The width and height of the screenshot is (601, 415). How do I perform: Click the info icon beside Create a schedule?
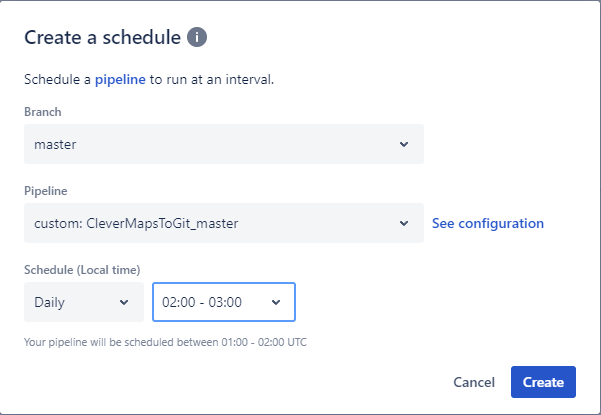[198, 38]
